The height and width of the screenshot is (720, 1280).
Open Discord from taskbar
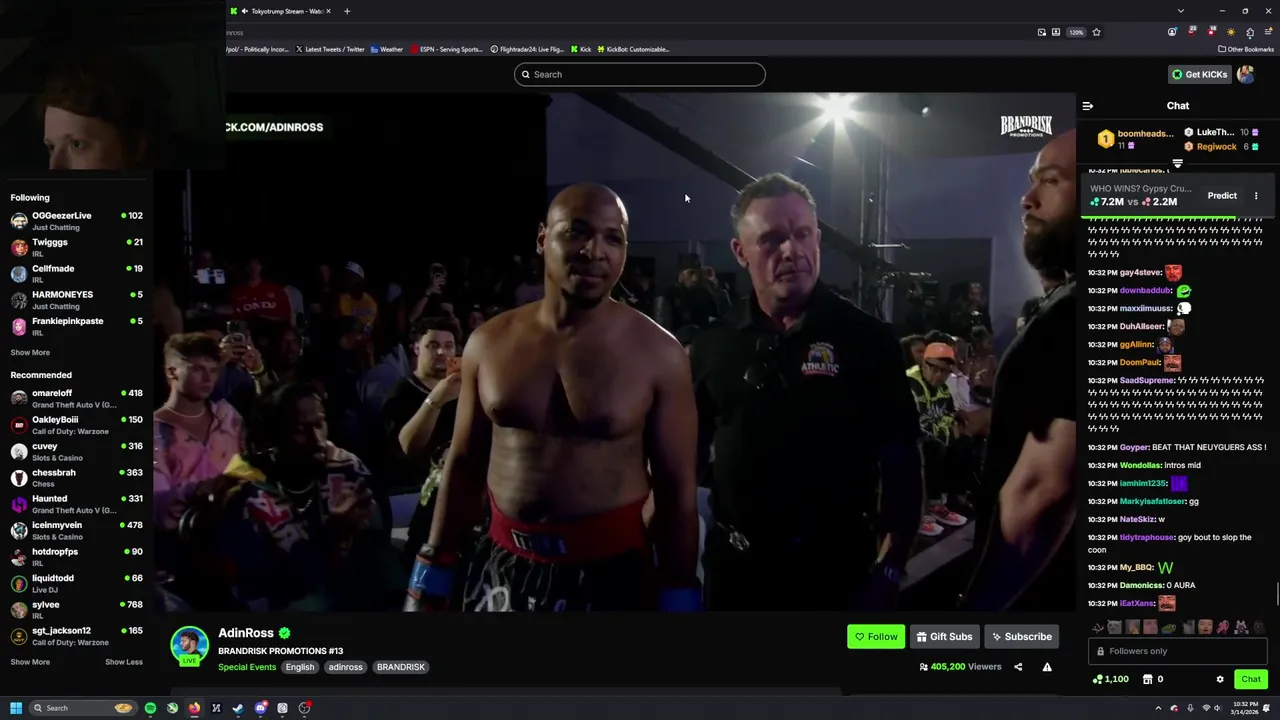[x=260, y=708]
